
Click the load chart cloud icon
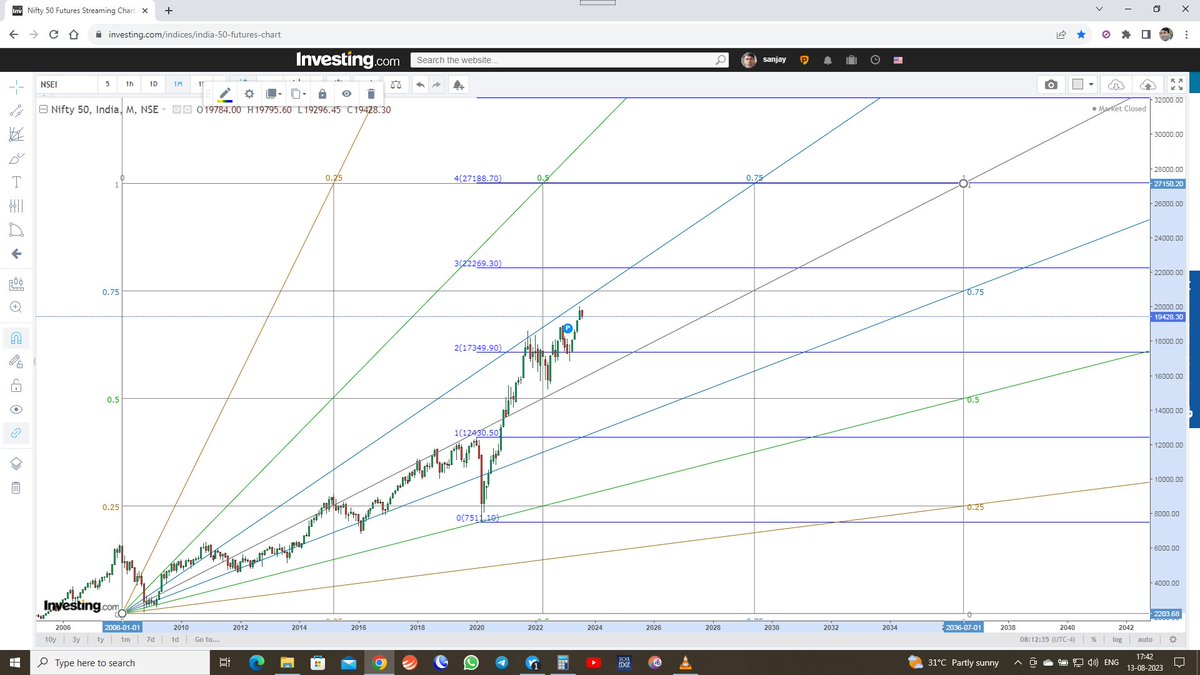(x=1117, y=85)
